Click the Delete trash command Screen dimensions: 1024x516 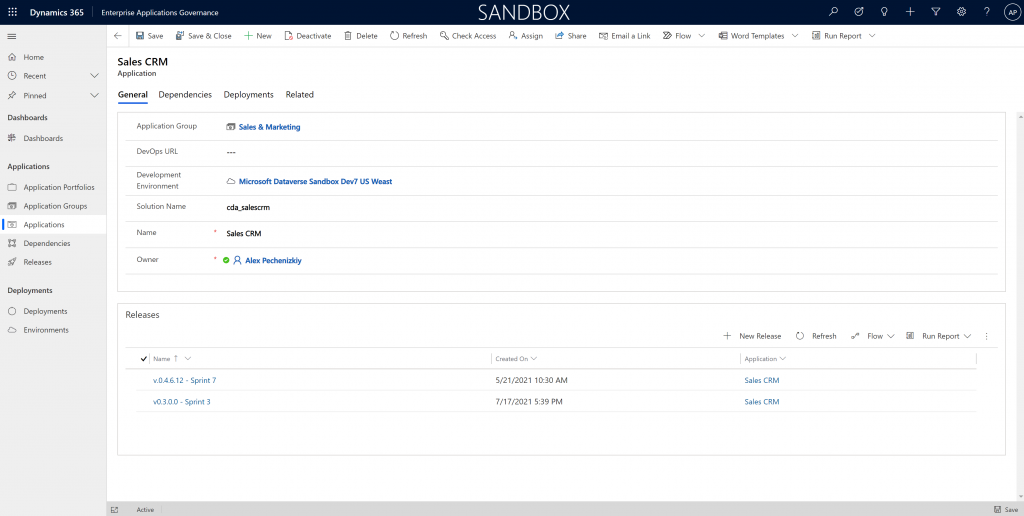click(x=360, y=36)
